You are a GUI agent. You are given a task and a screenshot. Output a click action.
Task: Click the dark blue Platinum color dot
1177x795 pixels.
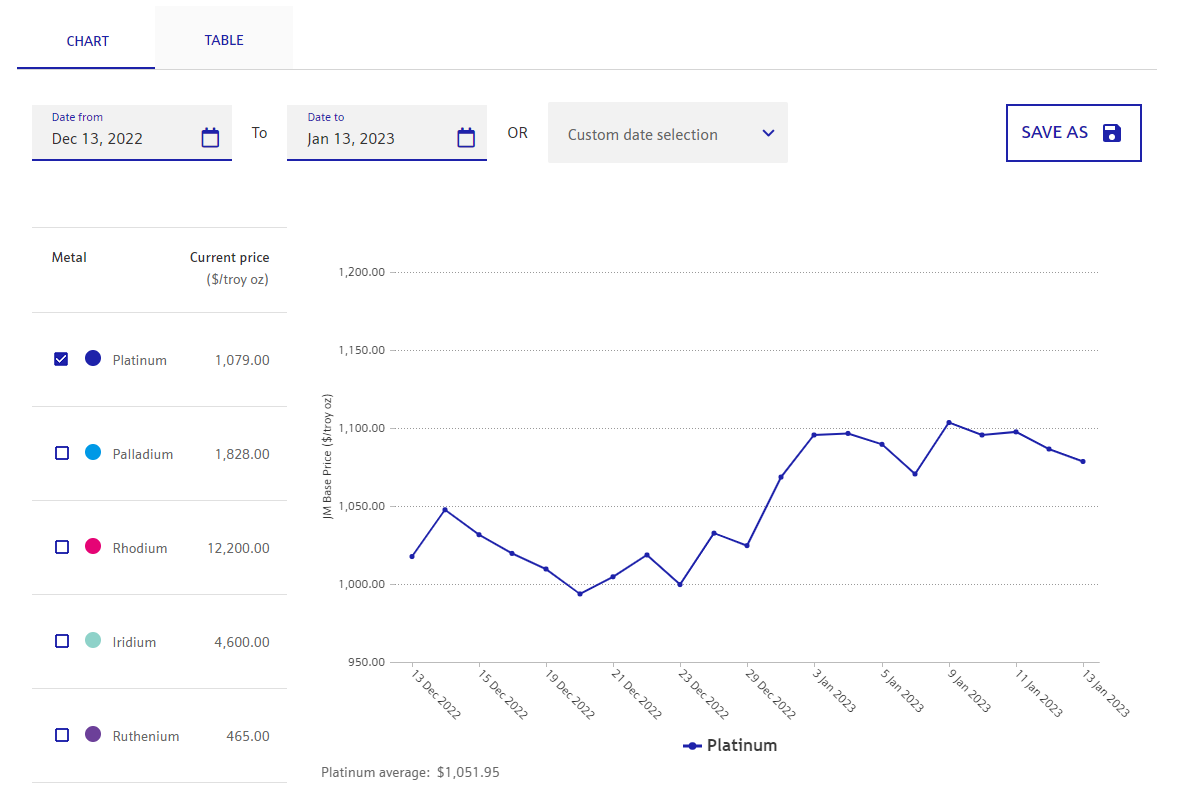[x=93, y=358]
